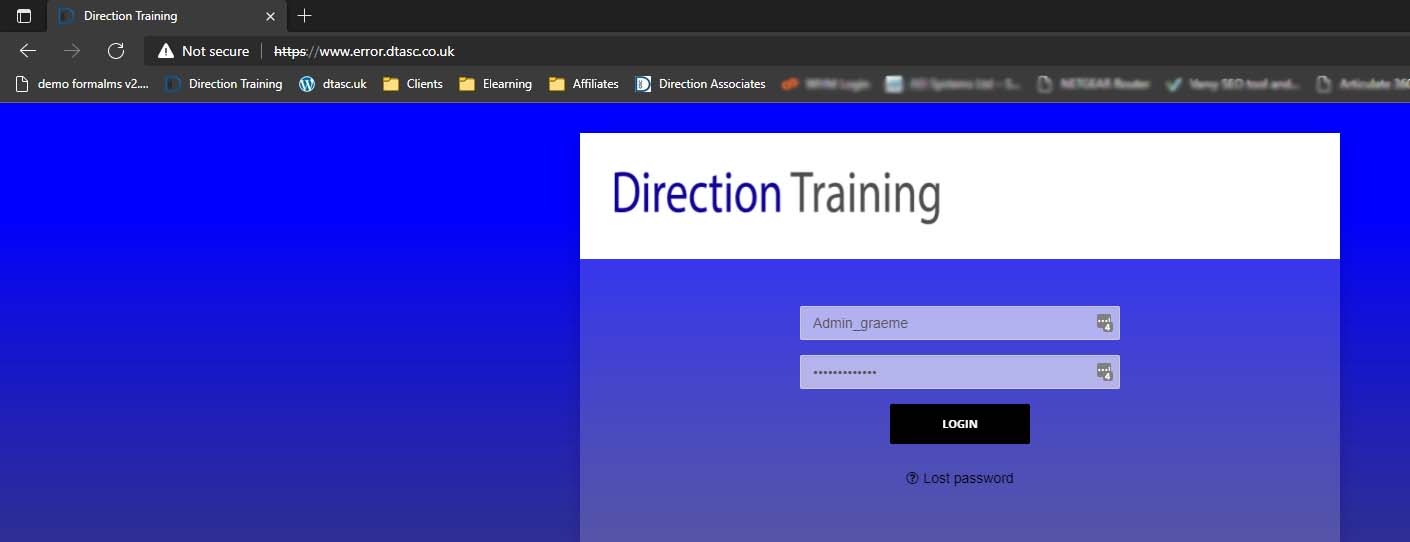Expand the Clients bookmarks folder
This screenshot has height=542, width=1410.
point(413,84)
